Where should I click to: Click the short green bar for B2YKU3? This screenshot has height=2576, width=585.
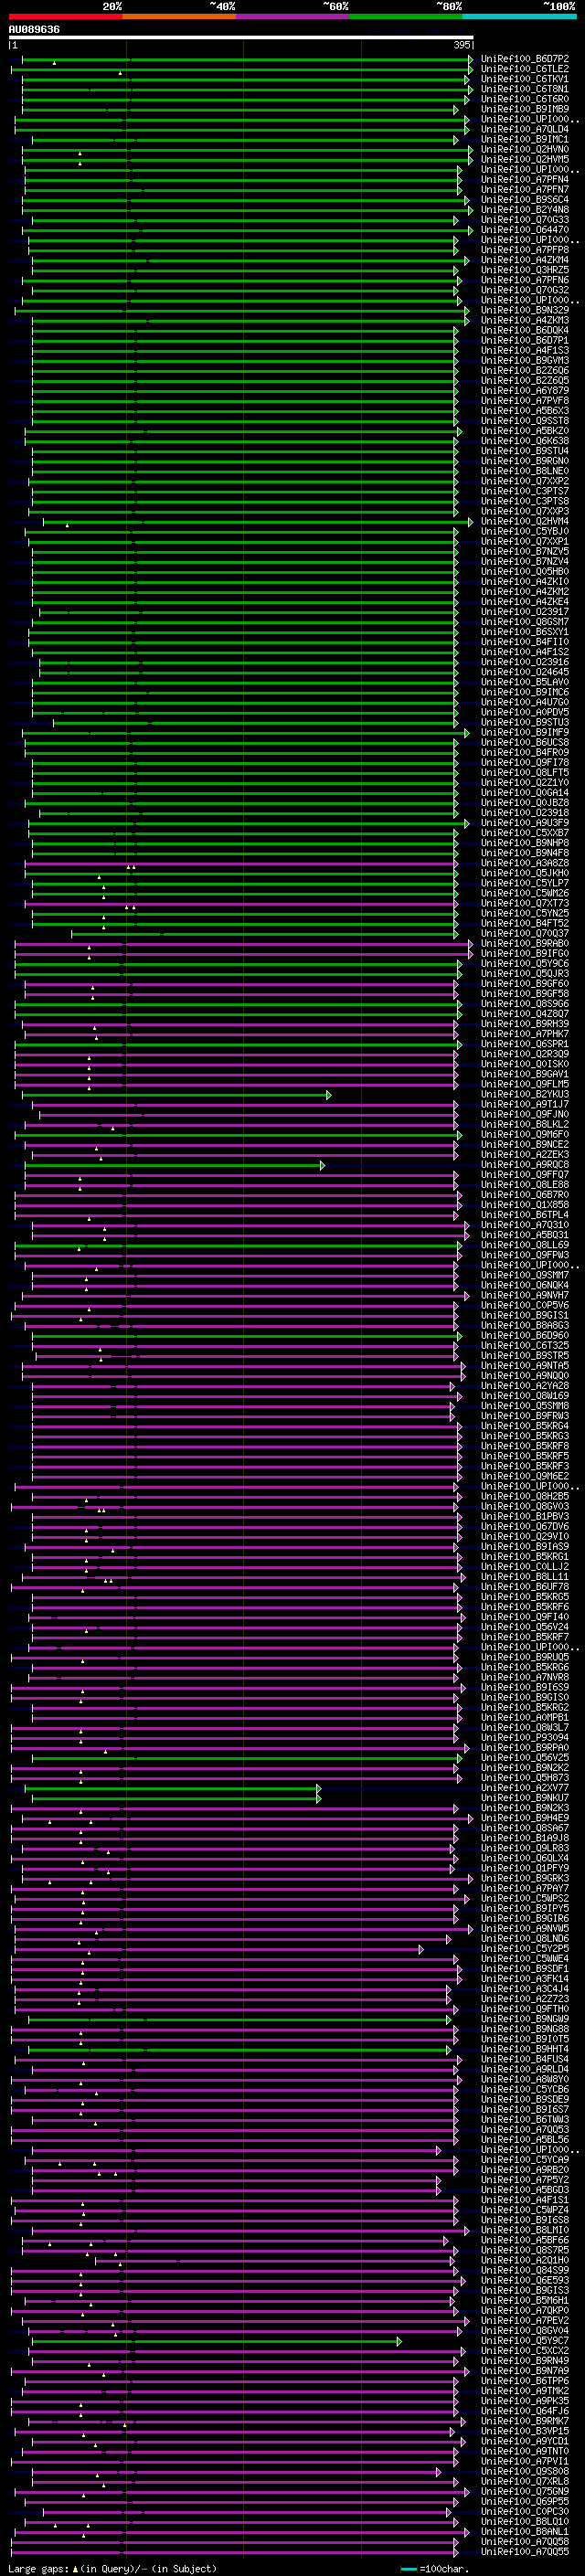pos(176,1095)
